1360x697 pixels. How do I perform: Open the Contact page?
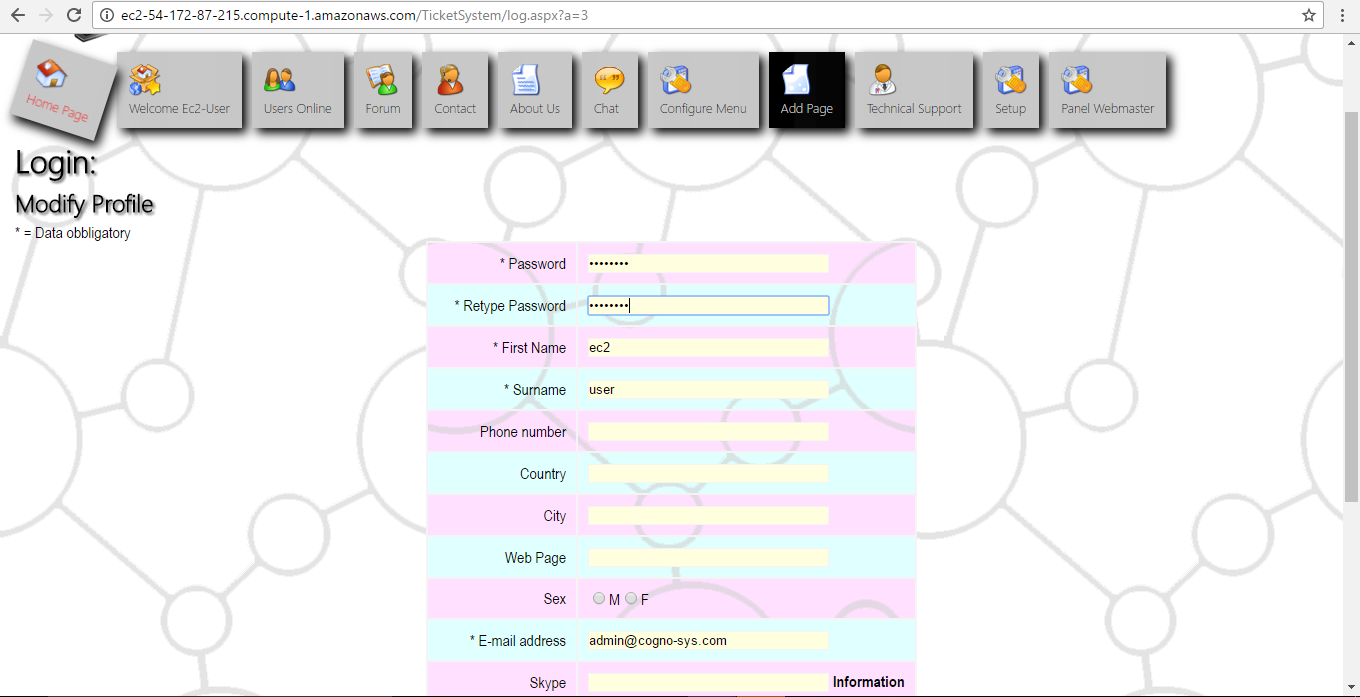pos(455,90)
